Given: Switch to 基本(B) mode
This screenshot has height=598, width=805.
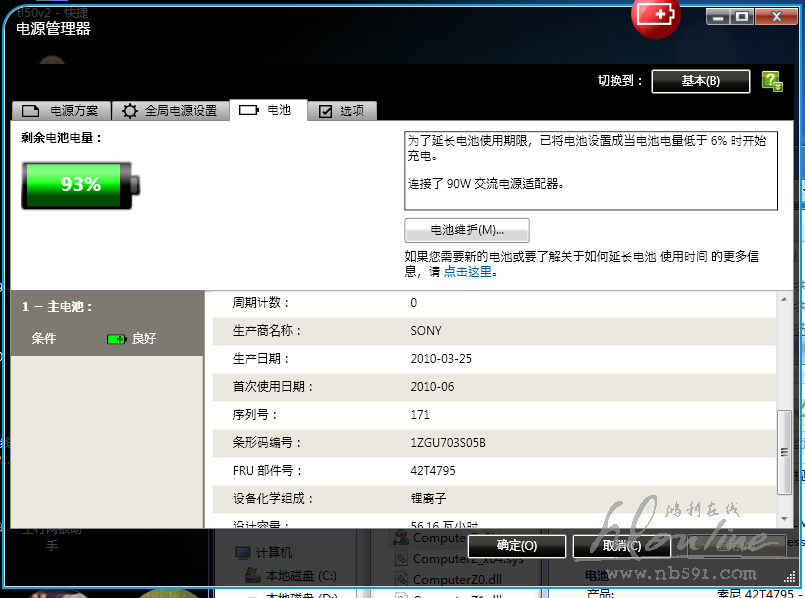Looking at the screenshot, I should tap(701, 81).
